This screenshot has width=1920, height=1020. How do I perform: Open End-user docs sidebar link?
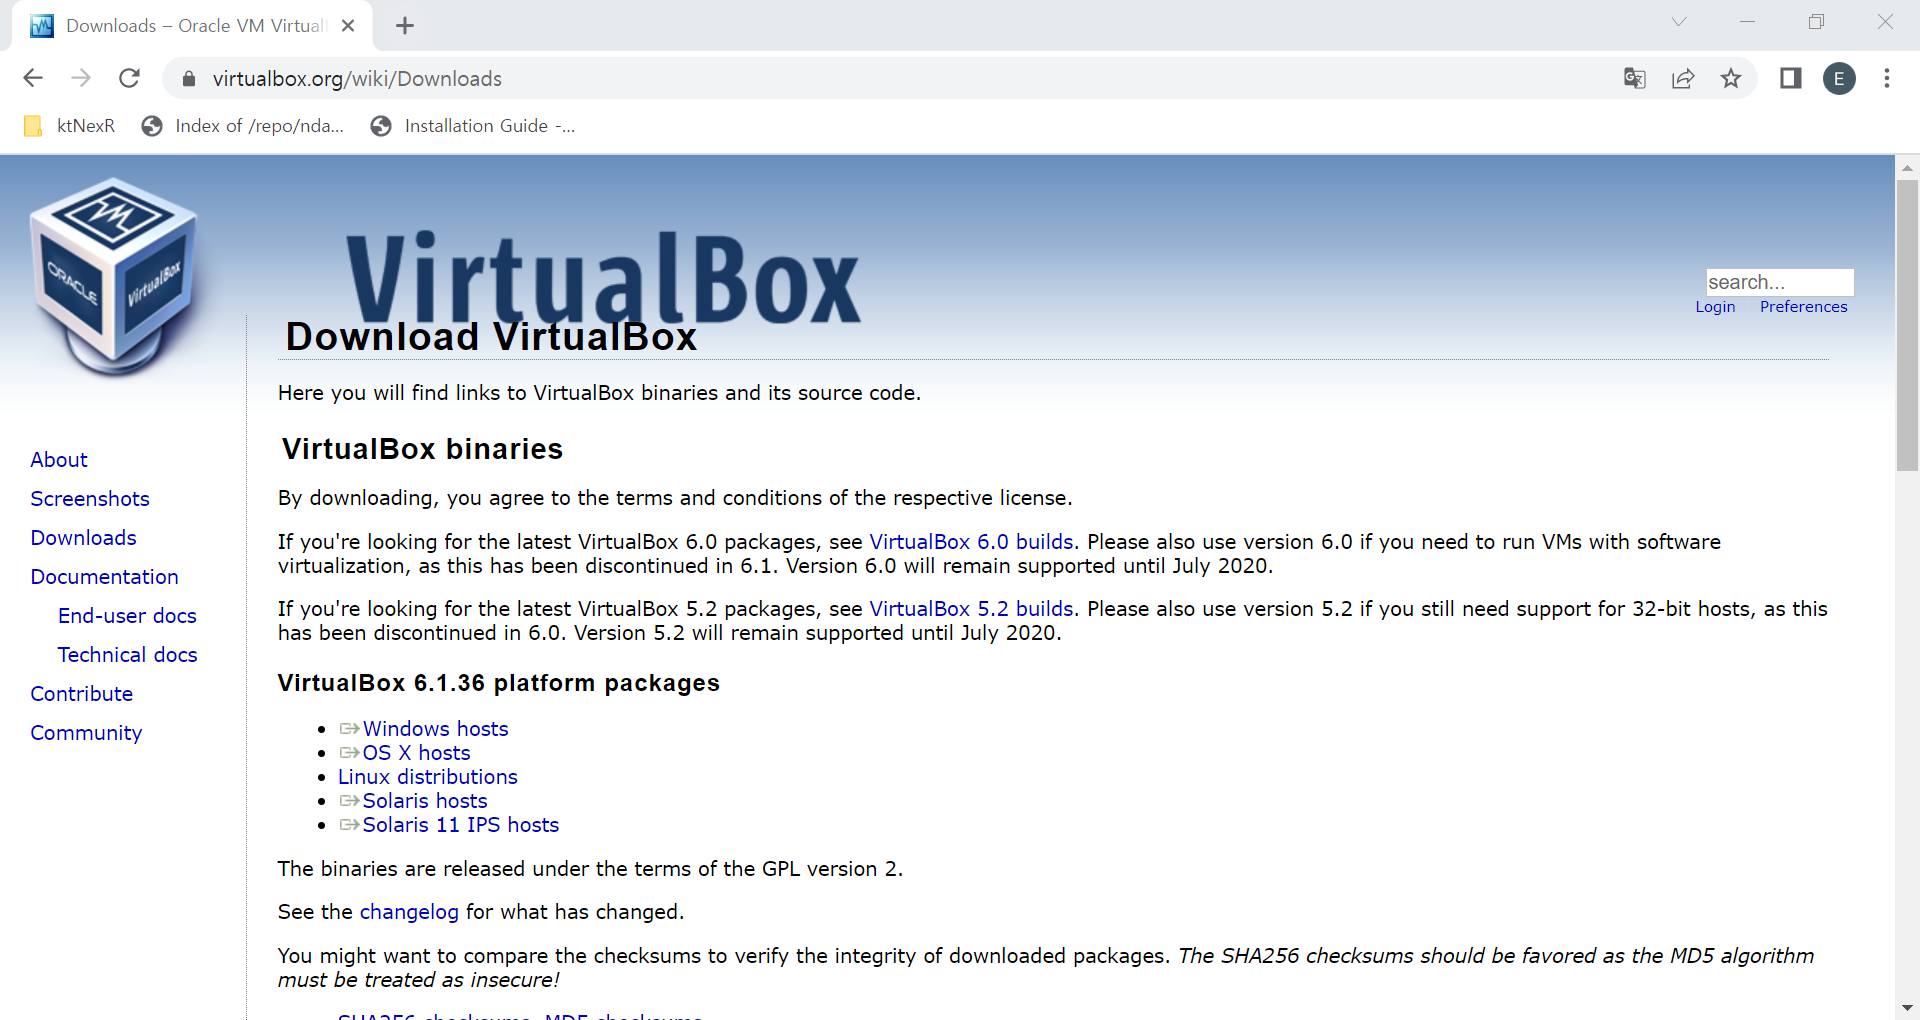pos(127,616)
